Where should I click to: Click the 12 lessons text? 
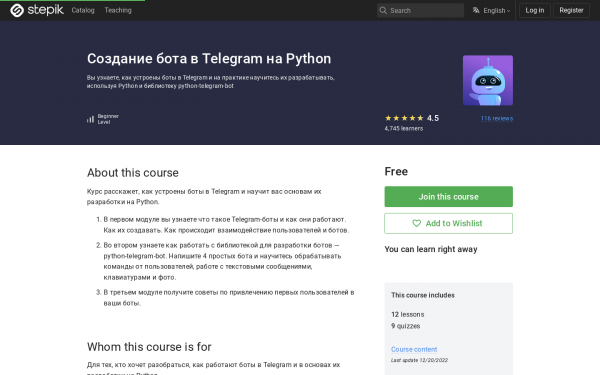click(408, 315)
